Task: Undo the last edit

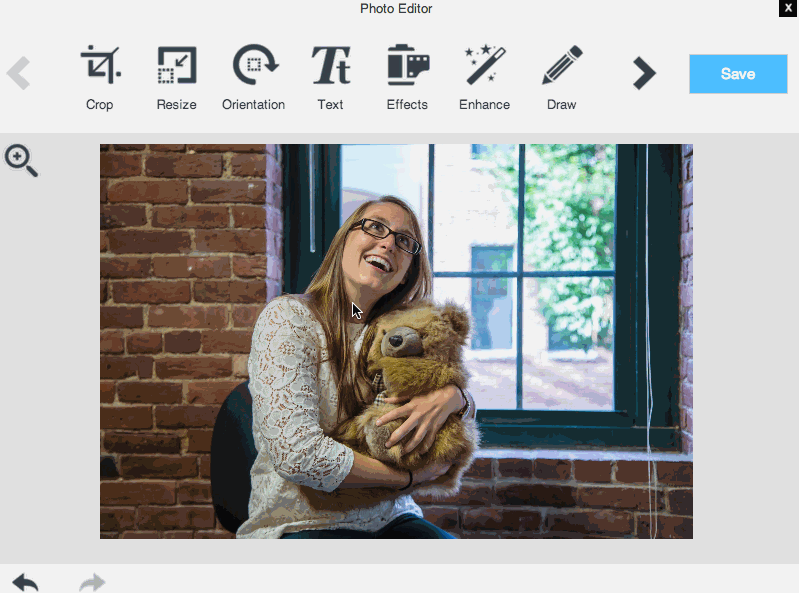Action: click(25, 582)
